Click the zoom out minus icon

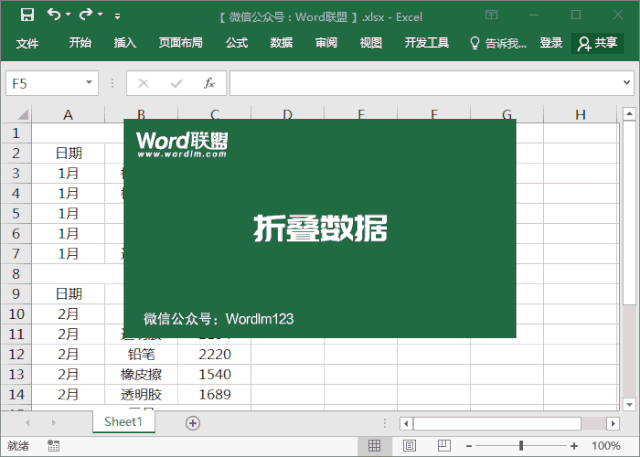coord(467,446)
